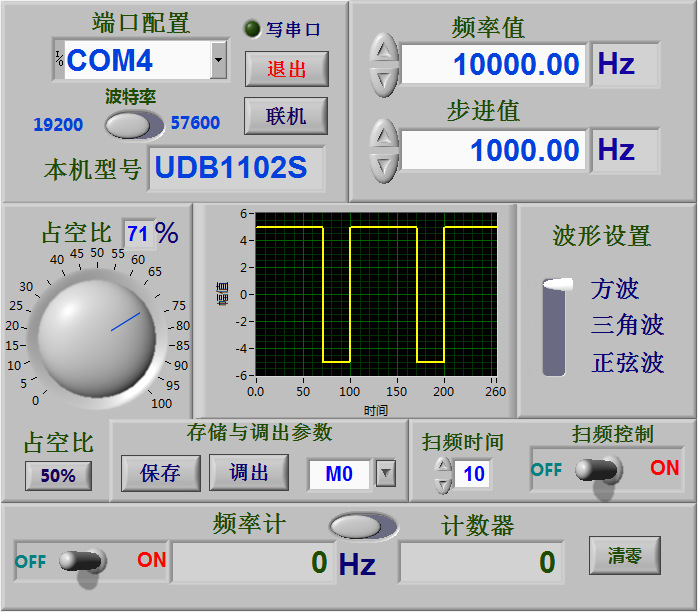Click the Hz unit box beside 步进值
698x612 pixels.
(x=625, y=150)
